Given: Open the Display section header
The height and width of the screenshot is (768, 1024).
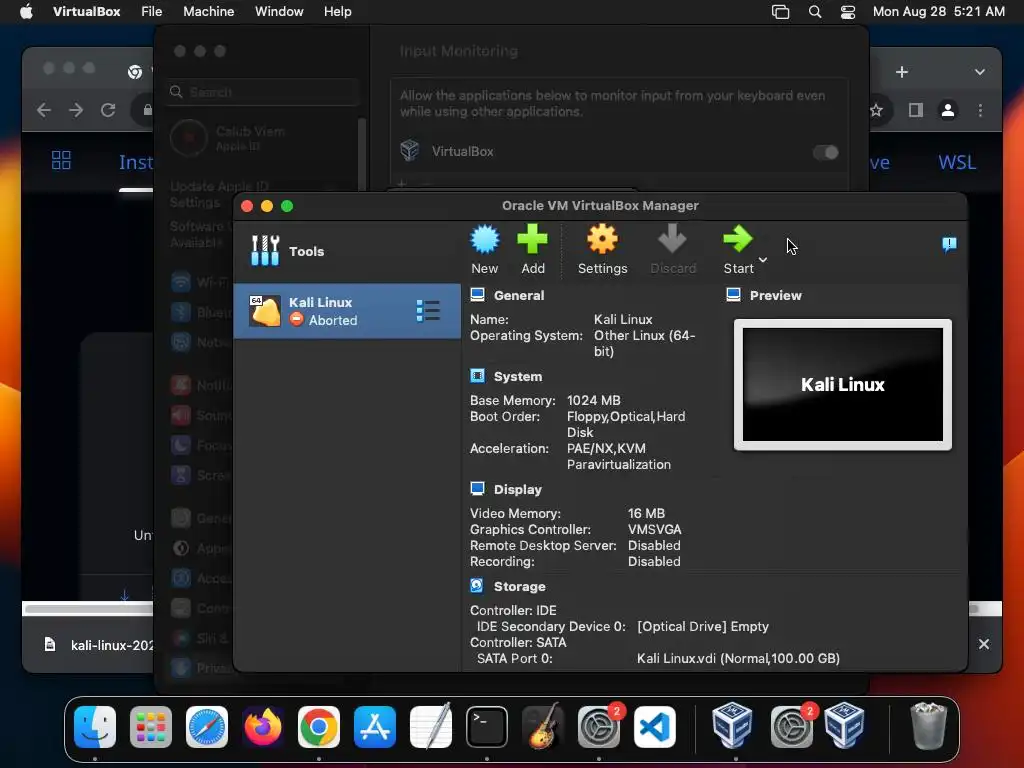Looking at the screenshot, I should coord(517,489).
